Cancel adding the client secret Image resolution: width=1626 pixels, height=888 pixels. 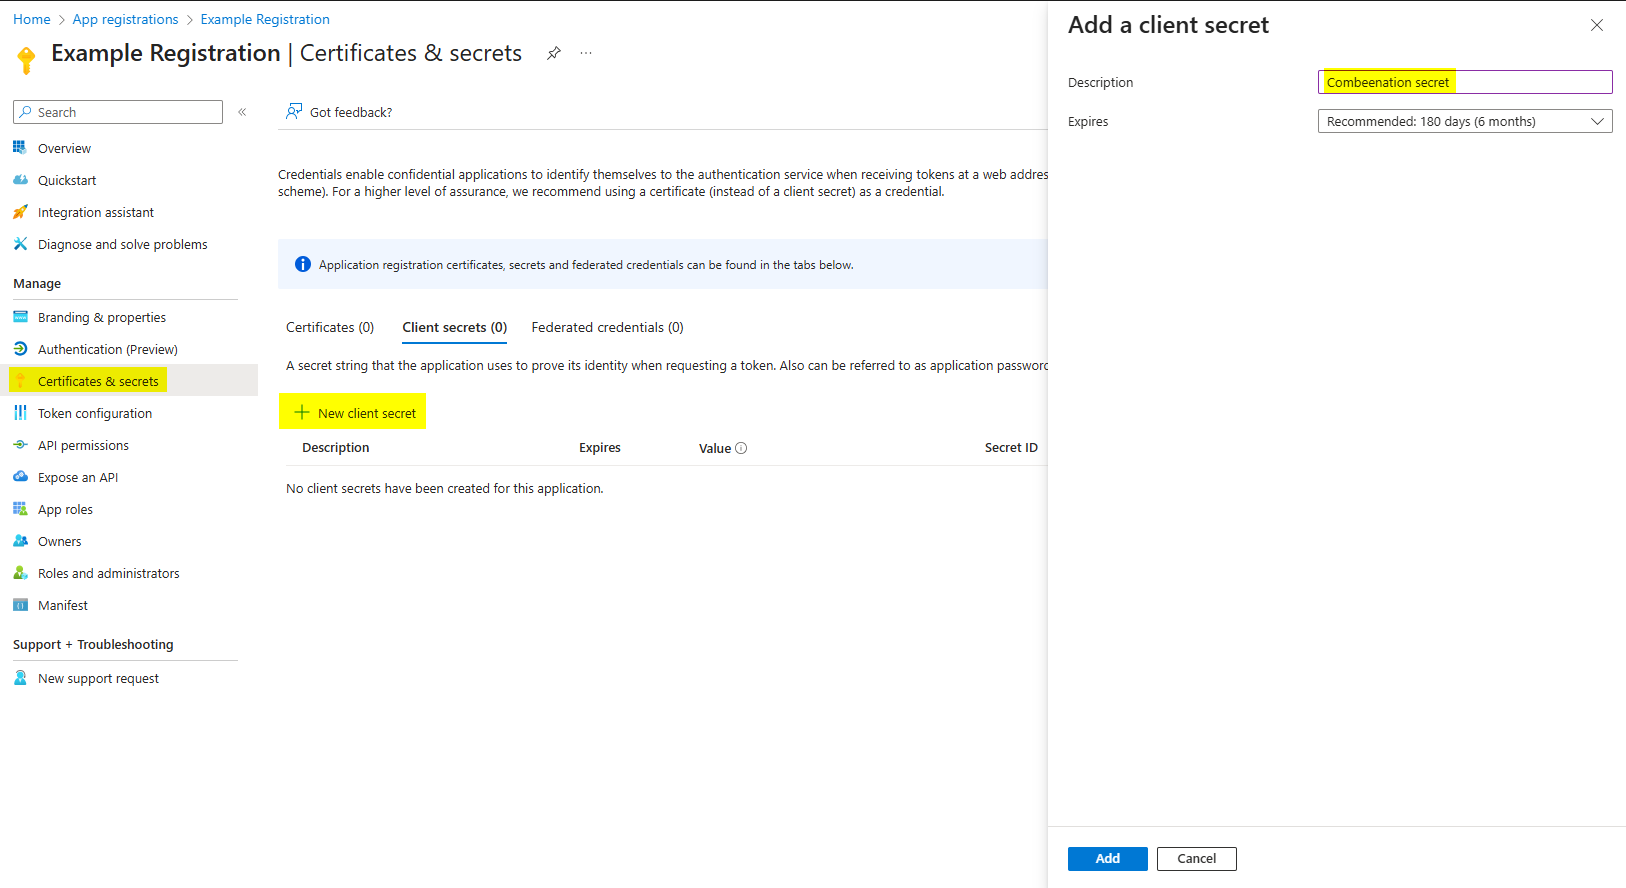(1196, 858)
